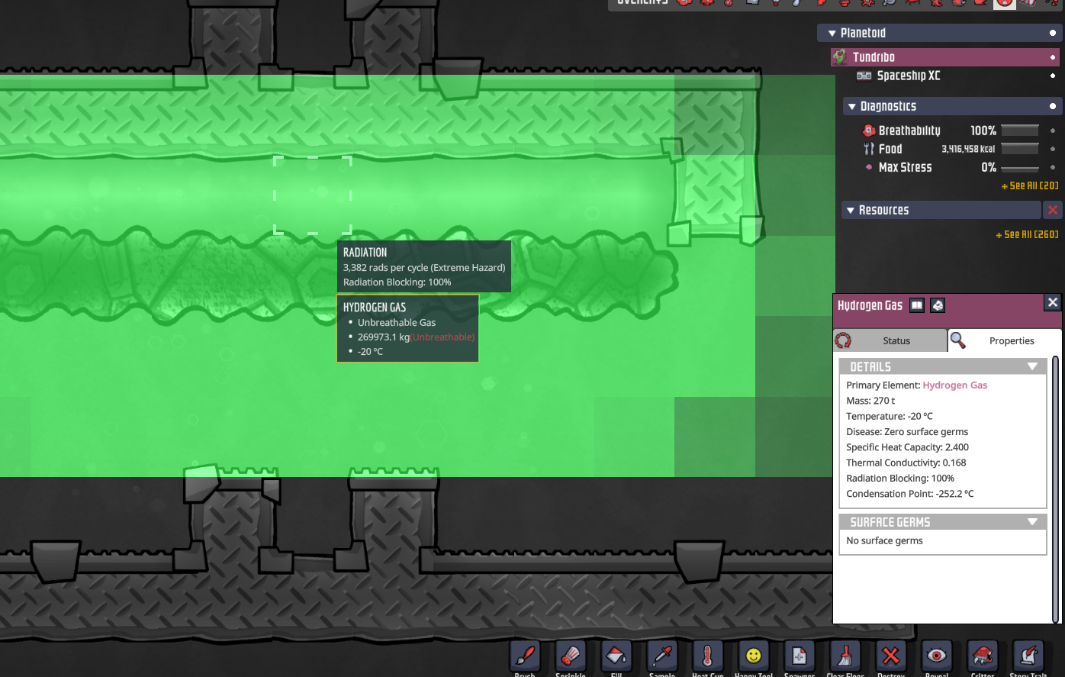Image resolution: width=1065 pixels, height=677 pixels.
Task: Select the Tundribo planetoid row
Action: pyautogui.click(x=945, y=57)
